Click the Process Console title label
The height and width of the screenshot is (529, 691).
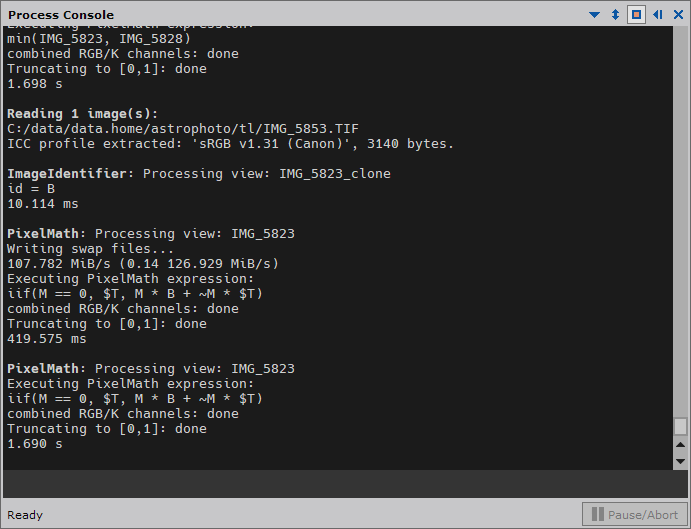point(61,15)
